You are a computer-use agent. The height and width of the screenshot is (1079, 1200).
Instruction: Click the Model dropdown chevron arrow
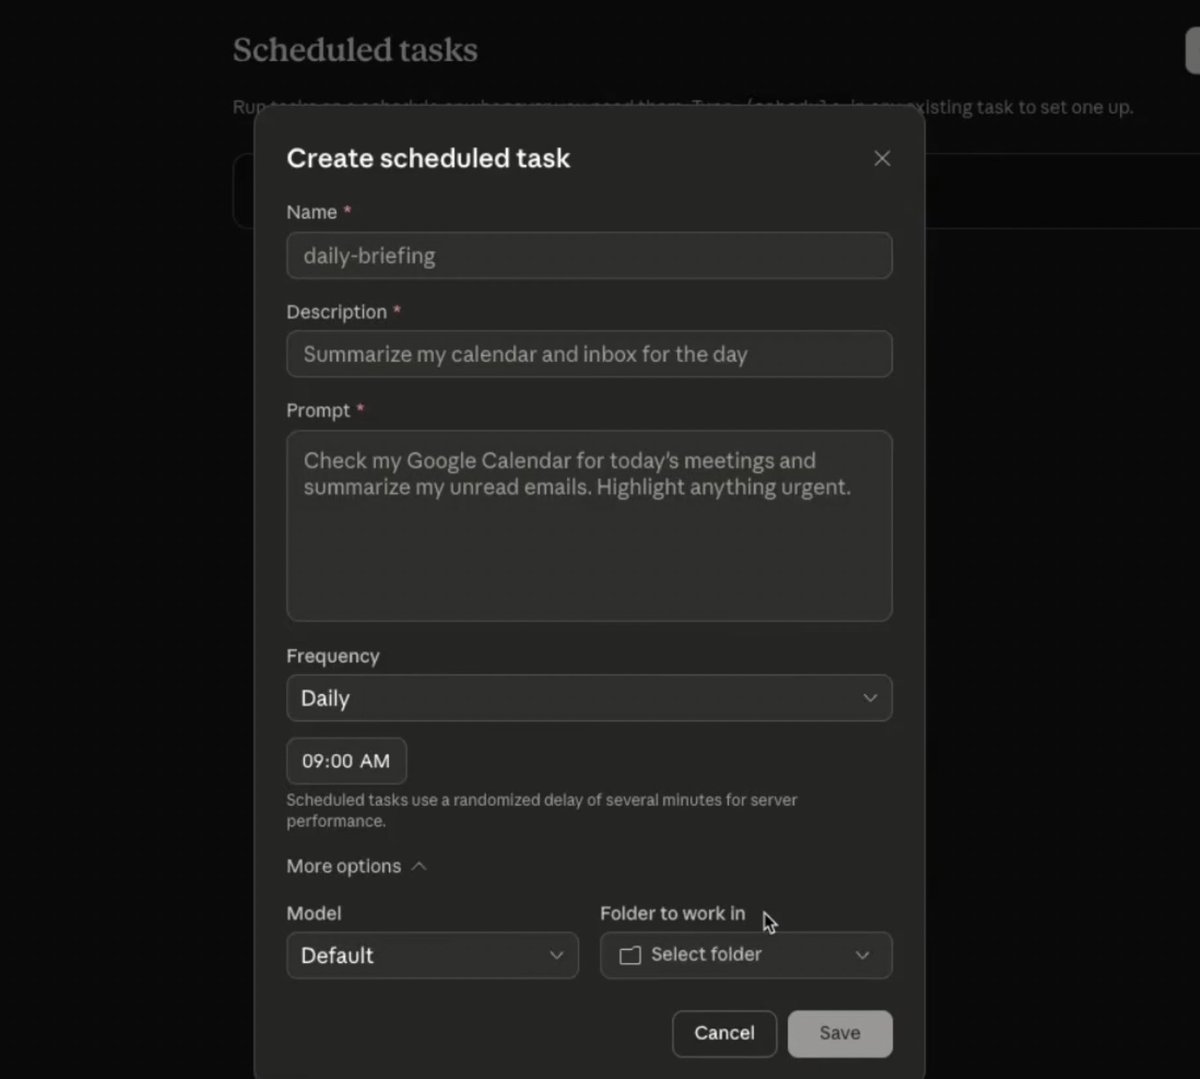click(557, 955)
